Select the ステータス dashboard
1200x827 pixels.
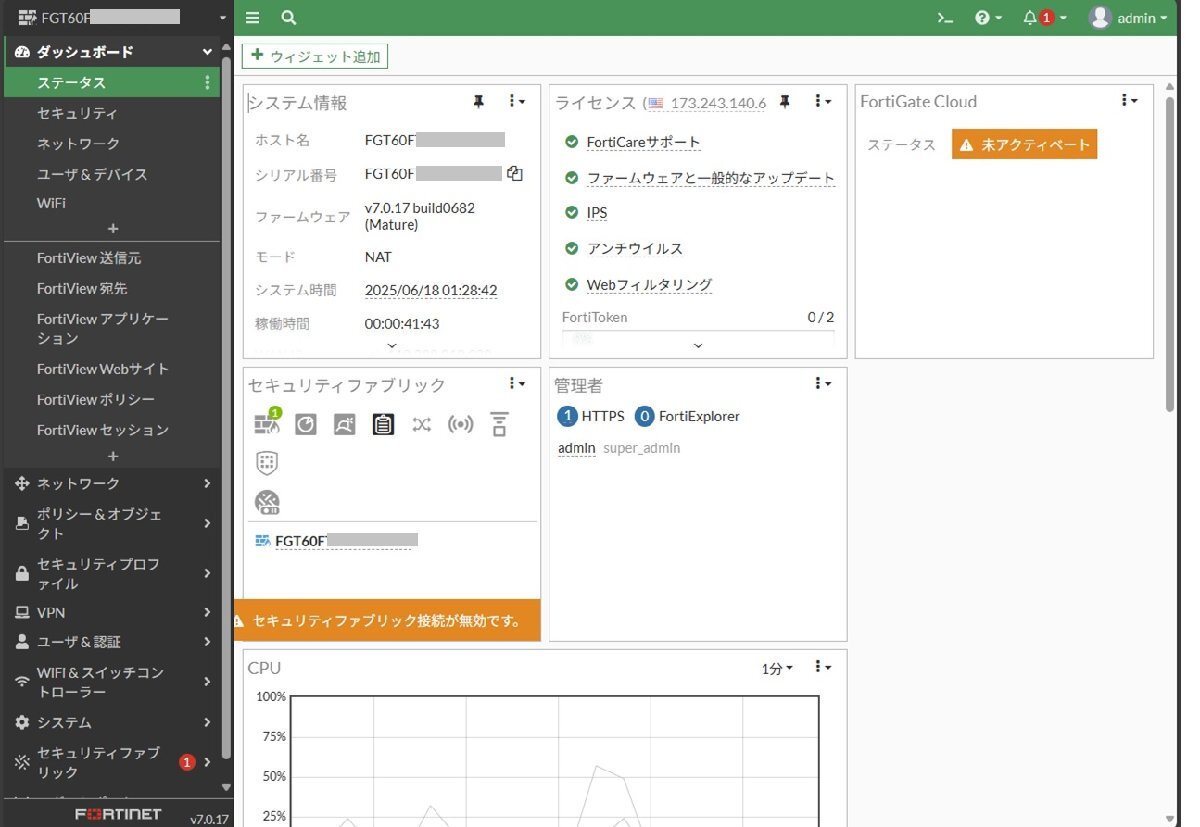point(112,82)
